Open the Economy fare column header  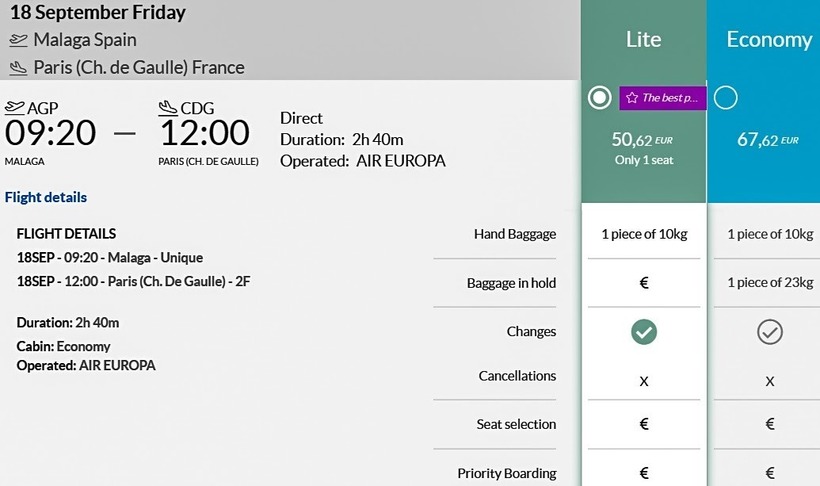coord(768,40)
